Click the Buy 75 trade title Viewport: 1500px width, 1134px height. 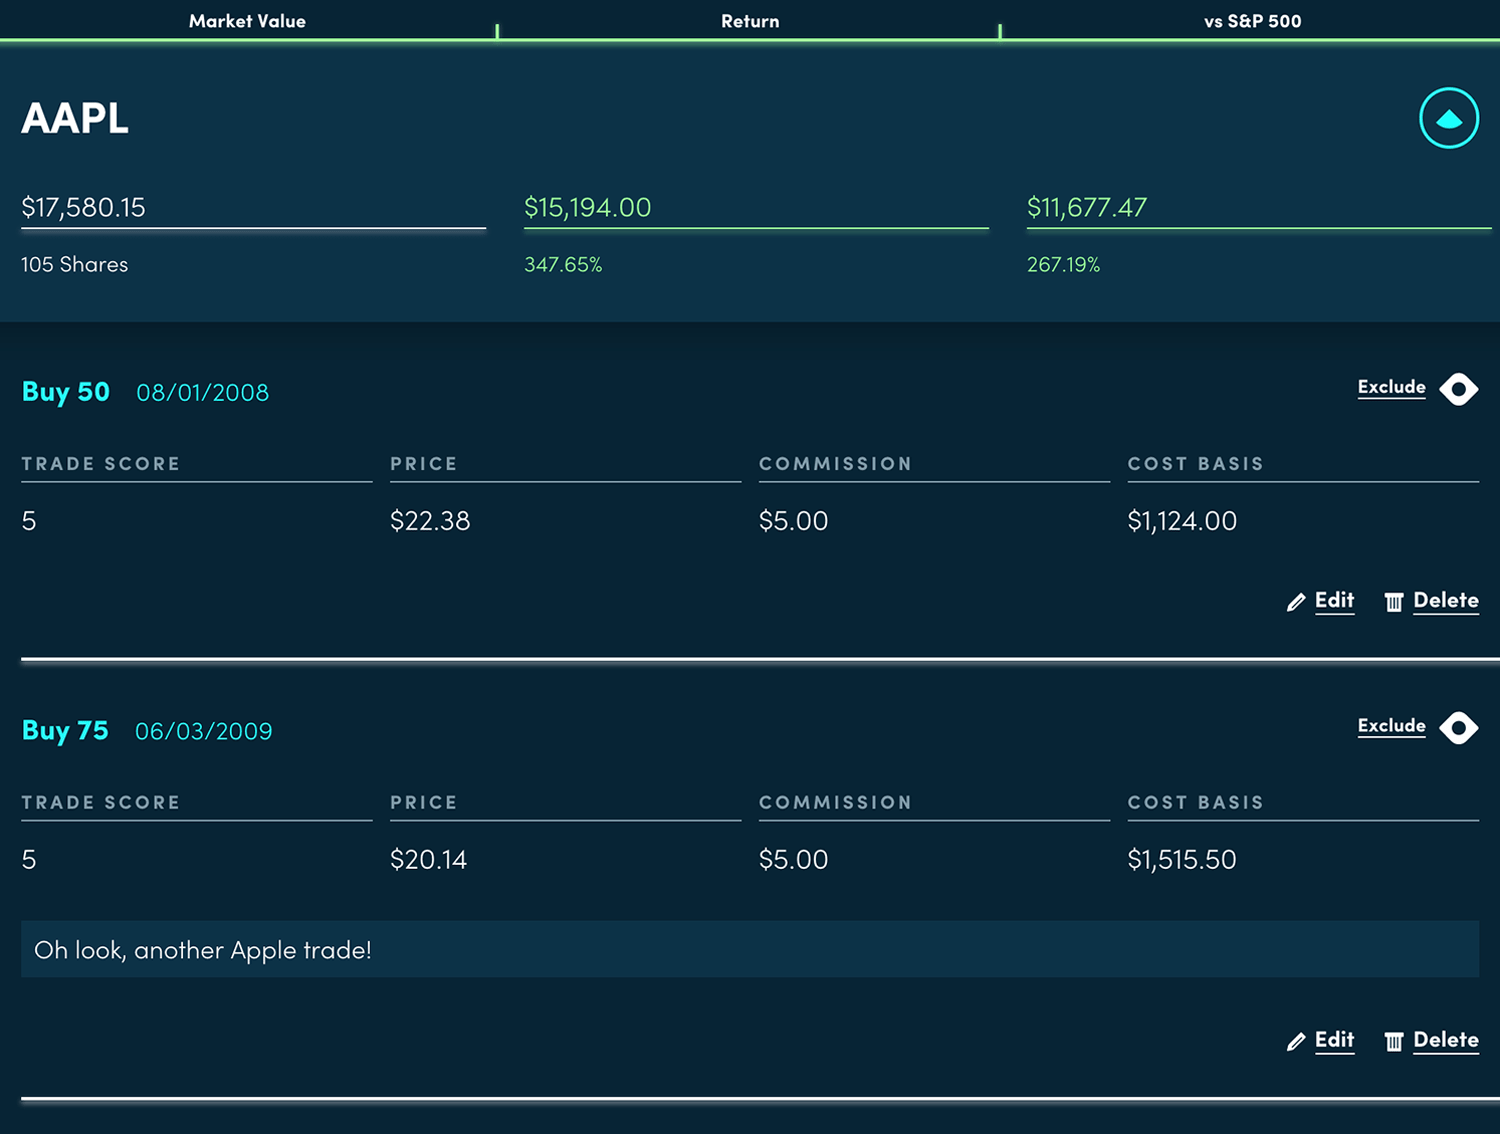pyautogui.click(x=65, y=731)
